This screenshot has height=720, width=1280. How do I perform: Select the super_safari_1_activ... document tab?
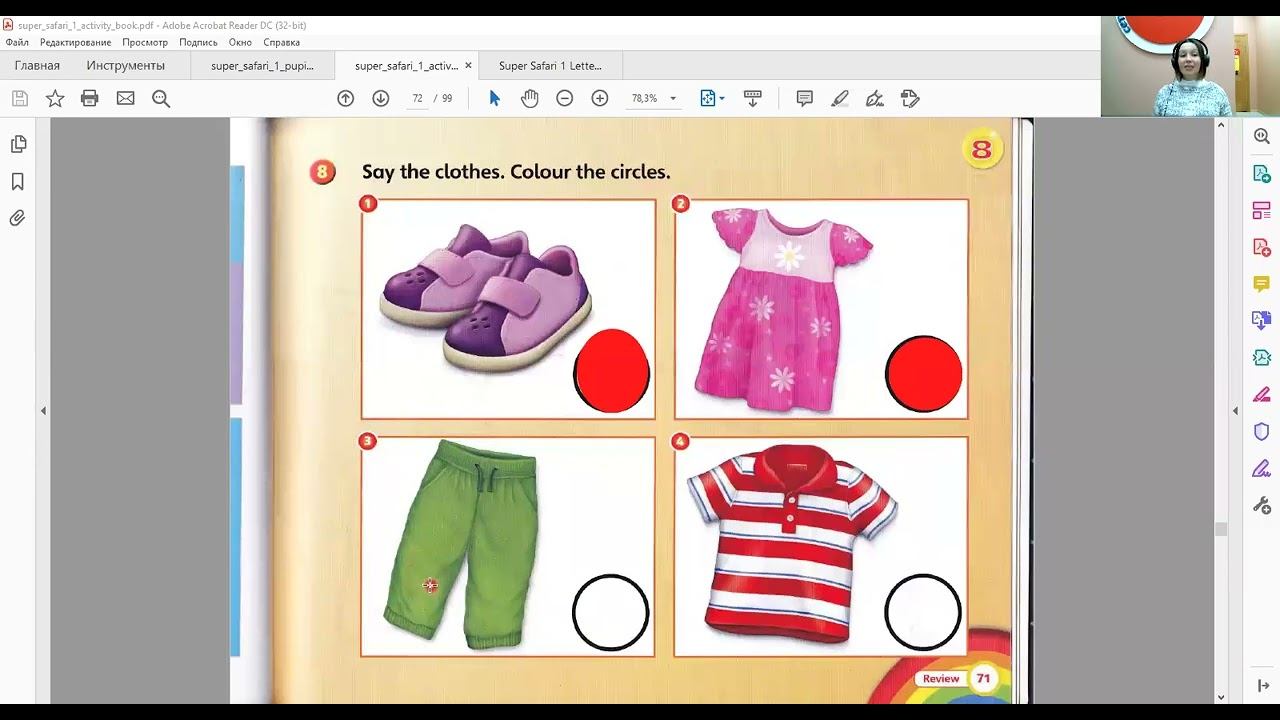406,66
